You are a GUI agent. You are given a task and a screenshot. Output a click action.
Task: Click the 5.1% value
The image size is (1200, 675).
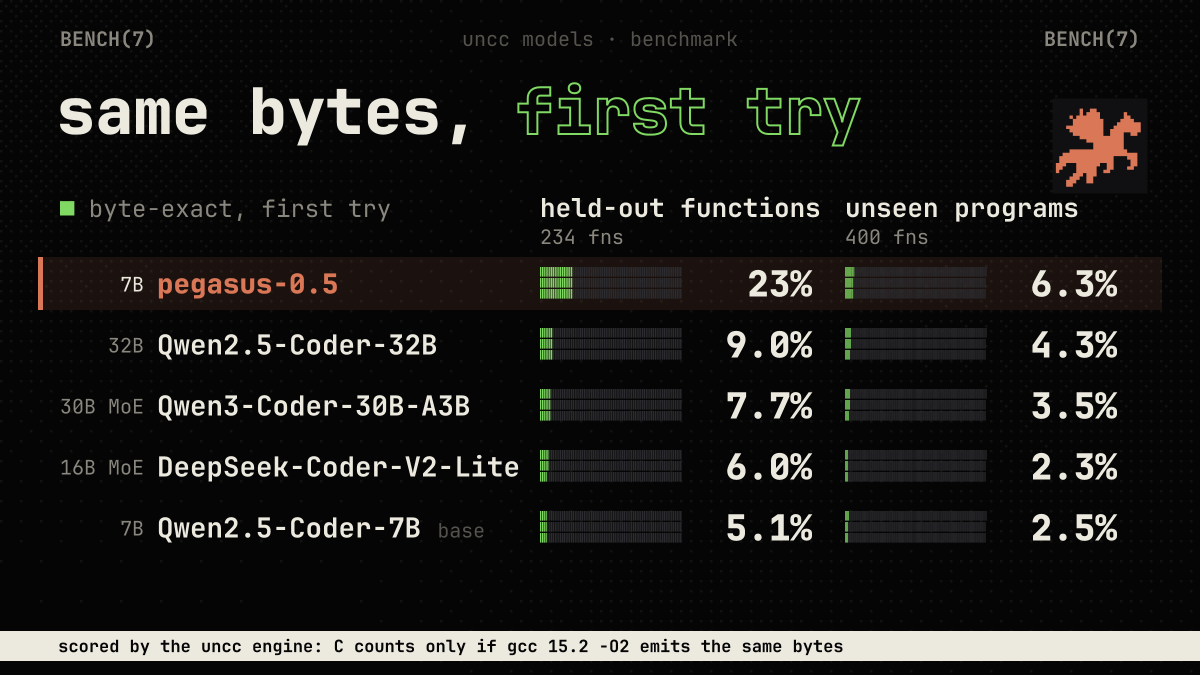click(x=769, y=529)
